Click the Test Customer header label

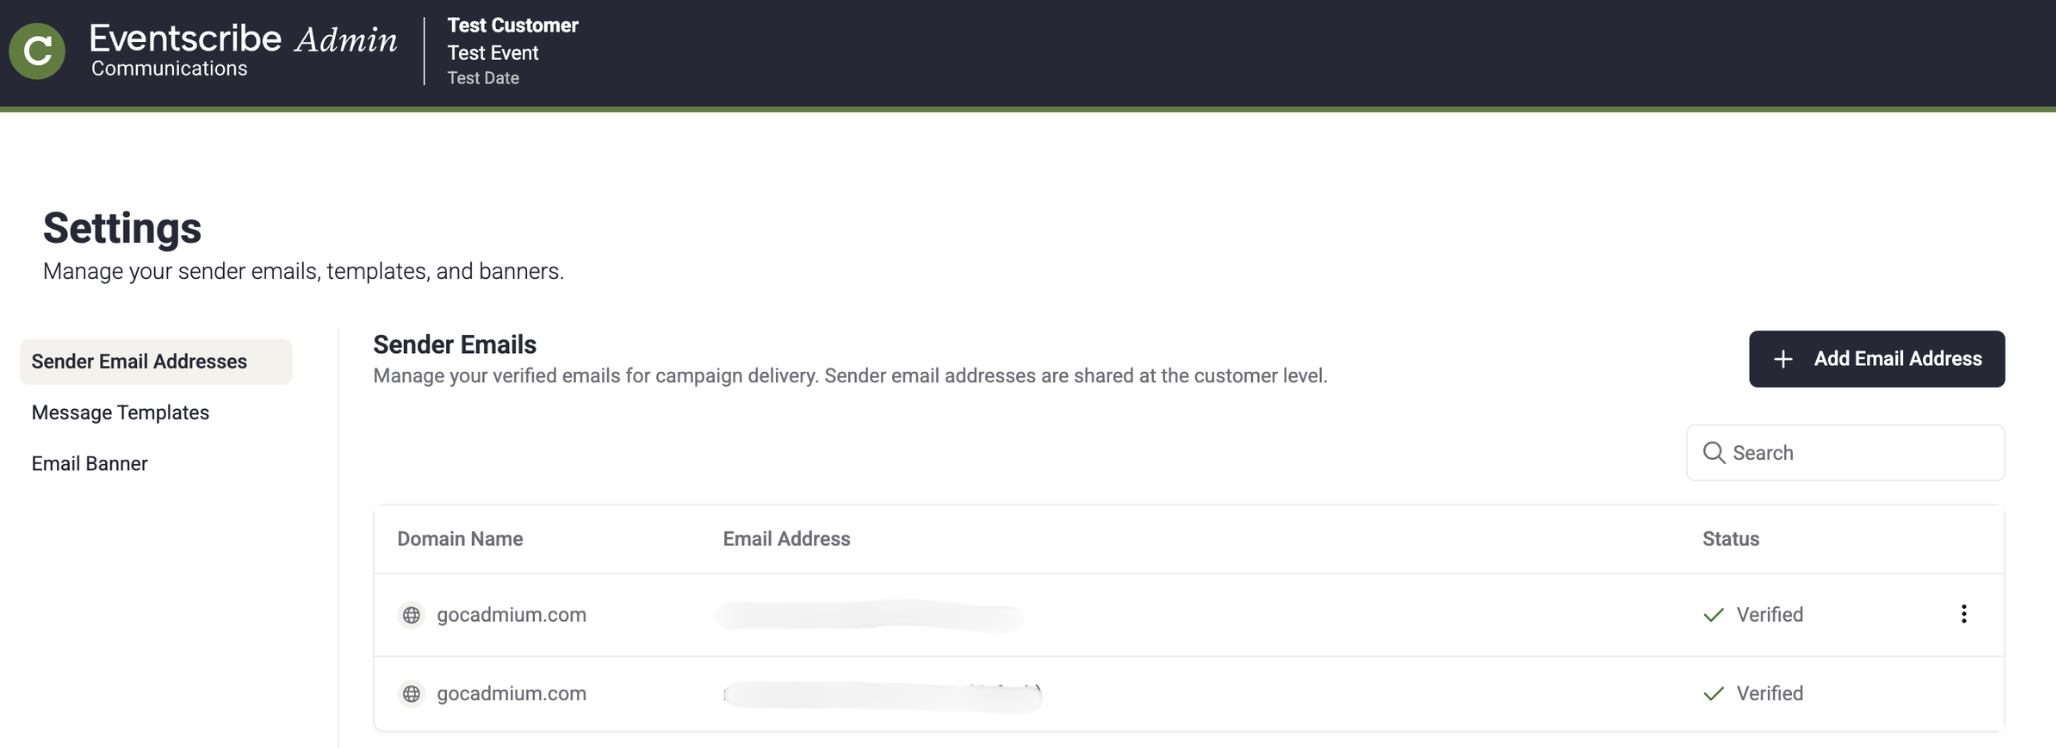point(513,25)
